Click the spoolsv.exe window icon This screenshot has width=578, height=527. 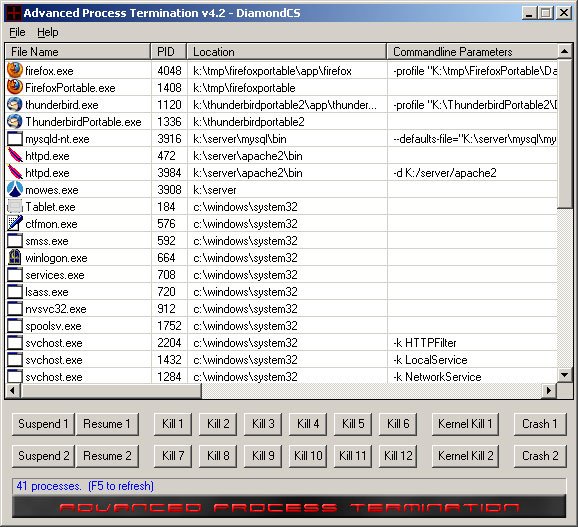pos(15,325)
